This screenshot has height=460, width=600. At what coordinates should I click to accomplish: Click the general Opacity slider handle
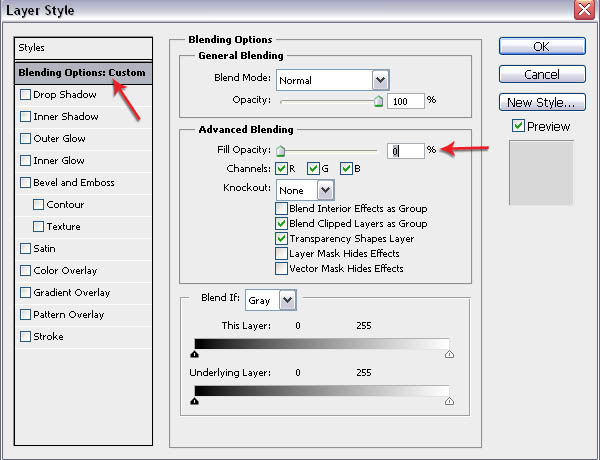378,101
